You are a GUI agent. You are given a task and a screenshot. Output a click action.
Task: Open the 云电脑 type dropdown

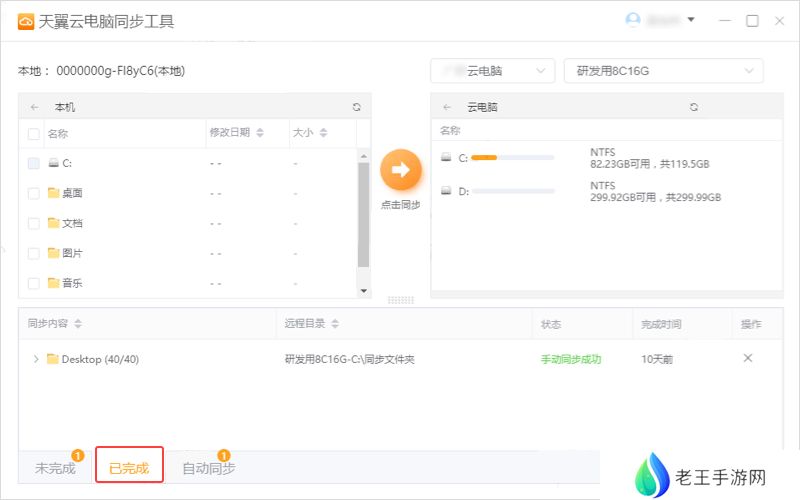pyautogui.click(x=492, y=71)
